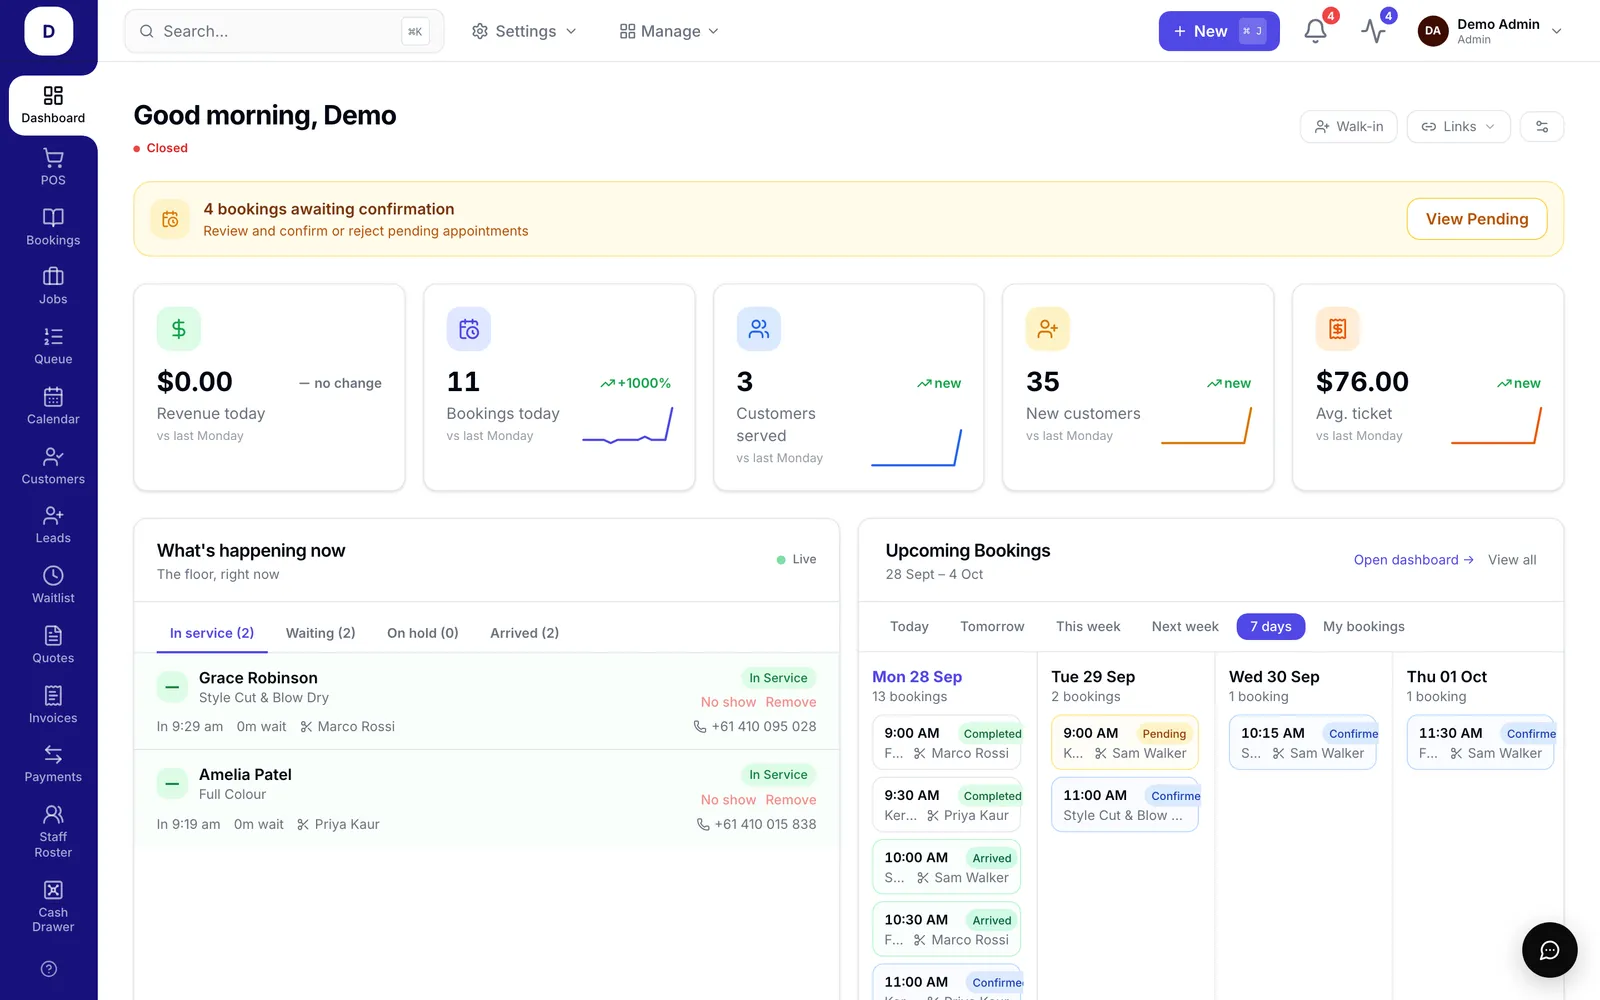Click the New button
This screenshot has height=1000, width=1600.
click(1219, 31)
